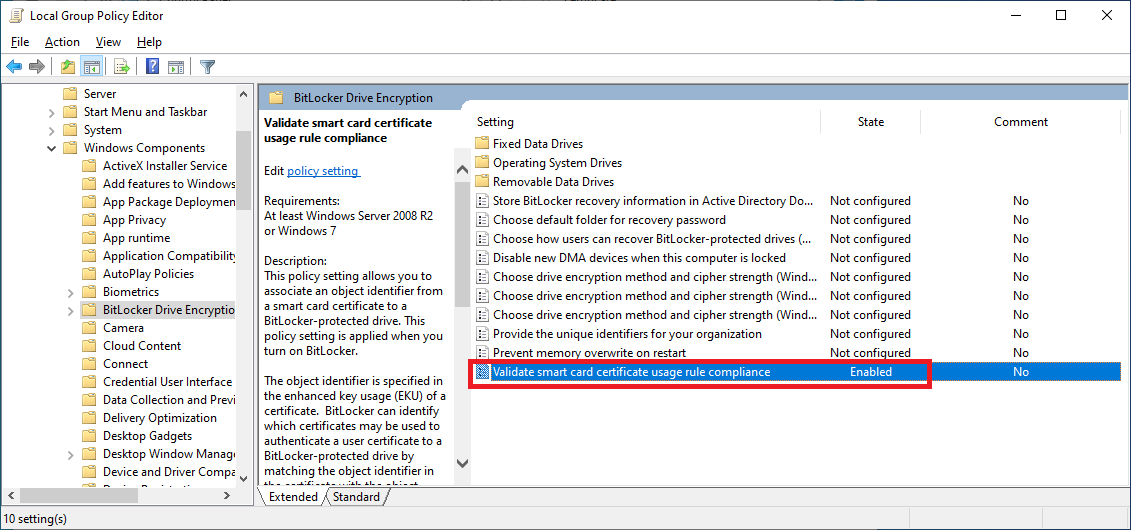Sort by the State column header
The height and width of the screenshot is (530, 1131).
pyautogui.click(x=871, y=122)
